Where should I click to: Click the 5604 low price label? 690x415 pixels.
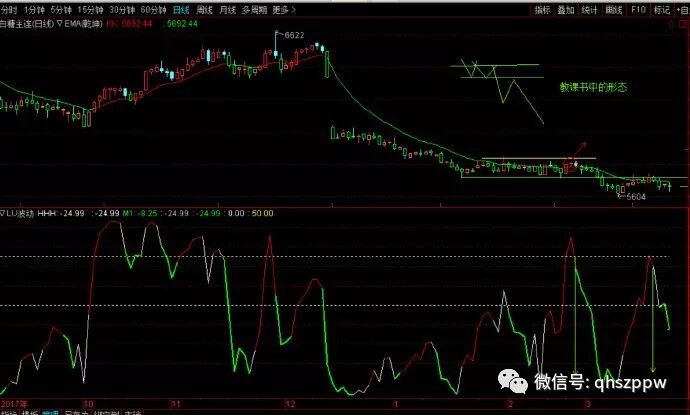coord(635,197)
